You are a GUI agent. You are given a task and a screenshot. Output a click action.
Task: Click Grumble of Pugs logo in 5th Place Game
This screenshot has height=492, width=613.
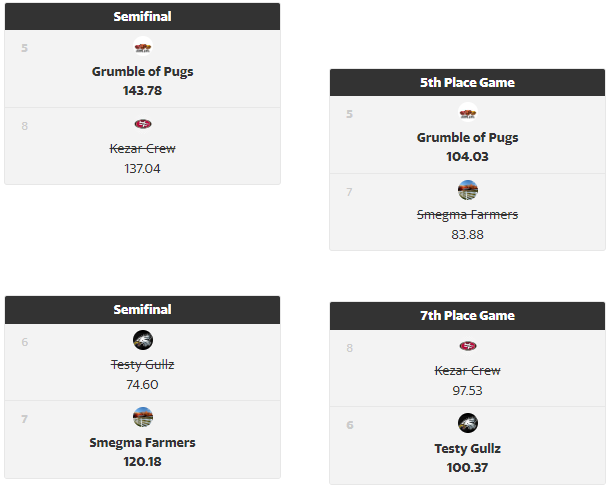(468, 112)
